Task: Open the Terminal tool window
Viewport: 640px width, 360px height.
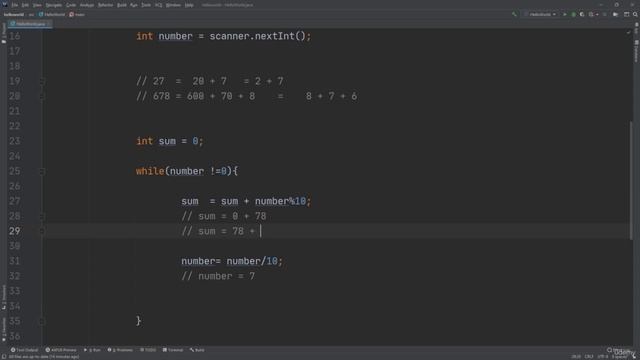Action: click(173, 350)
